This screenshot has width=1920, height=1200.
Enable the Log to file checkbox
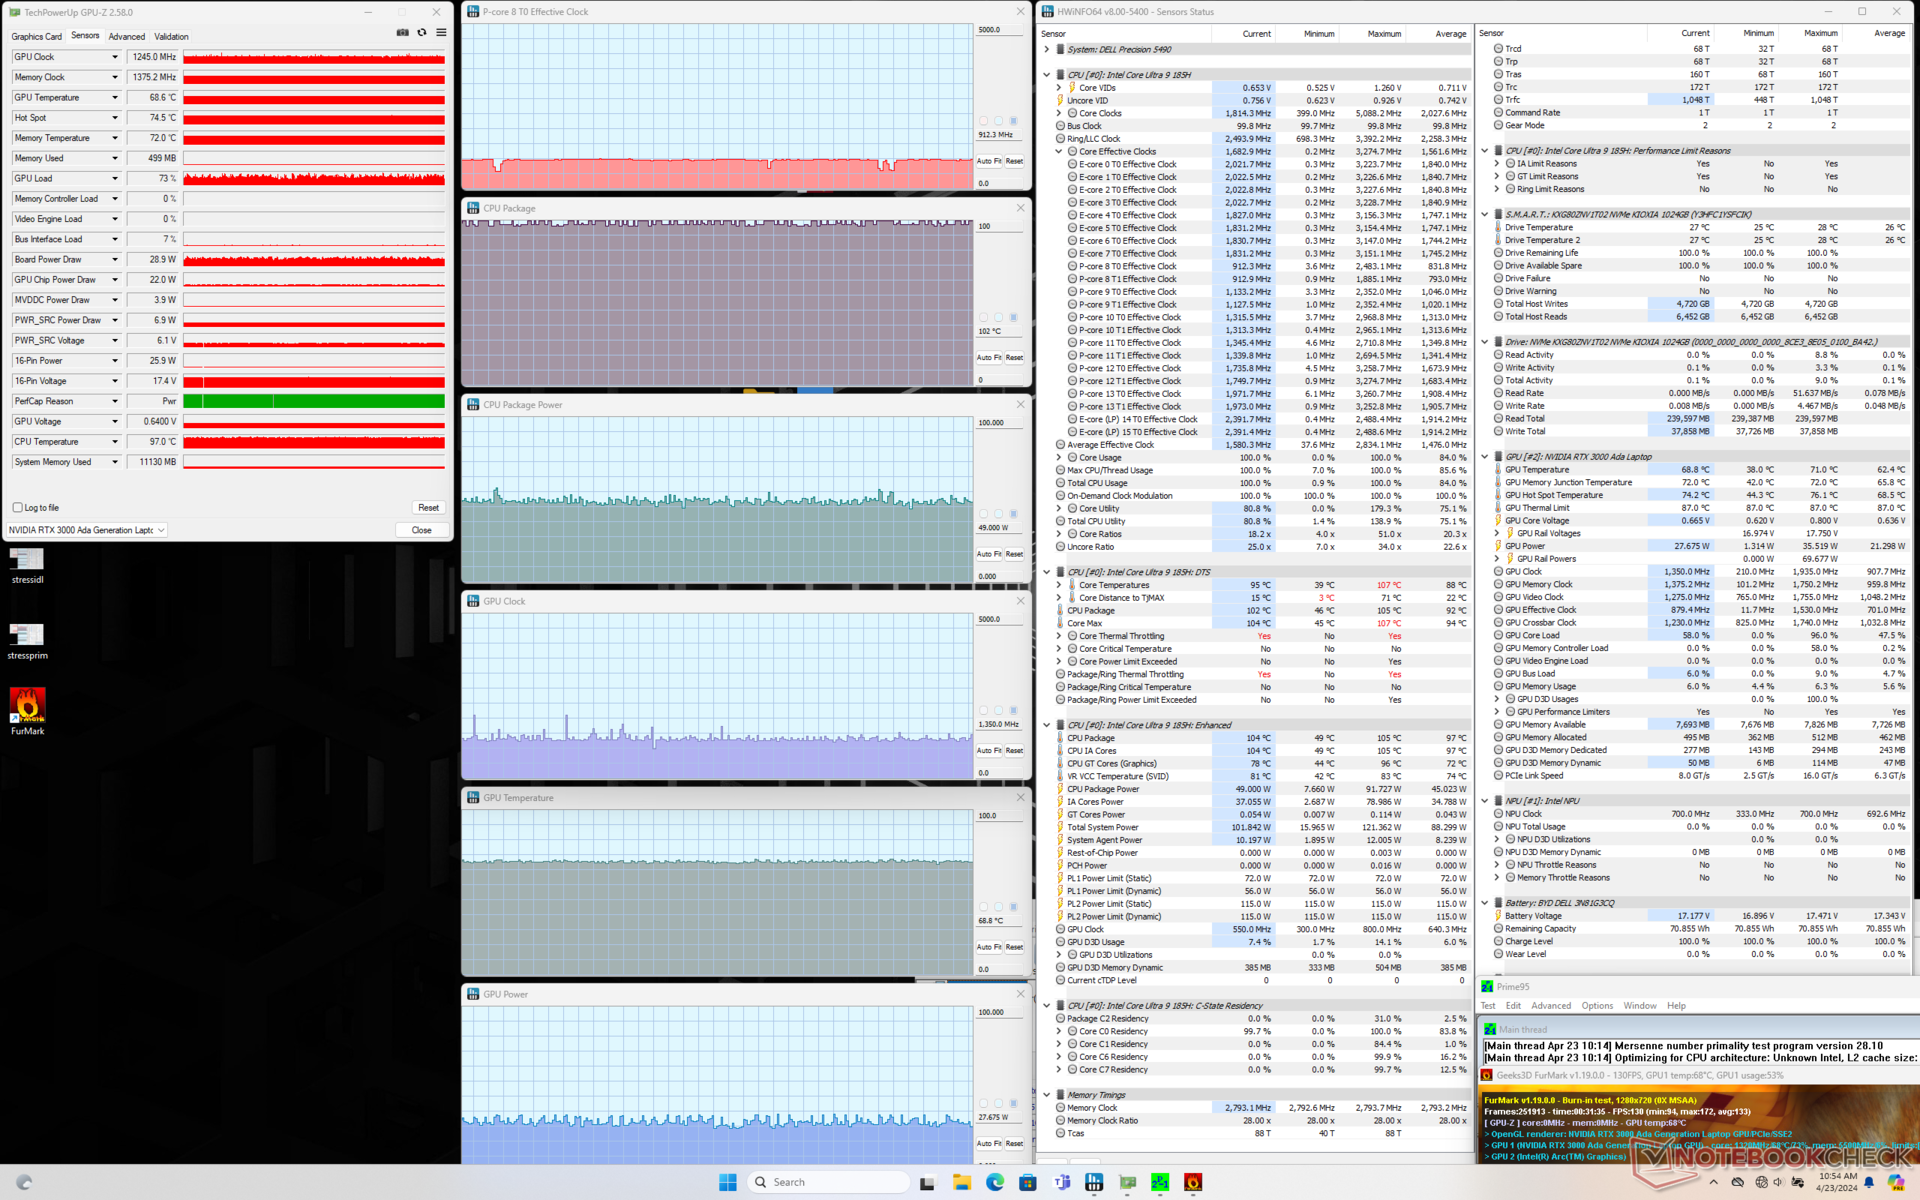click(18, 508)
